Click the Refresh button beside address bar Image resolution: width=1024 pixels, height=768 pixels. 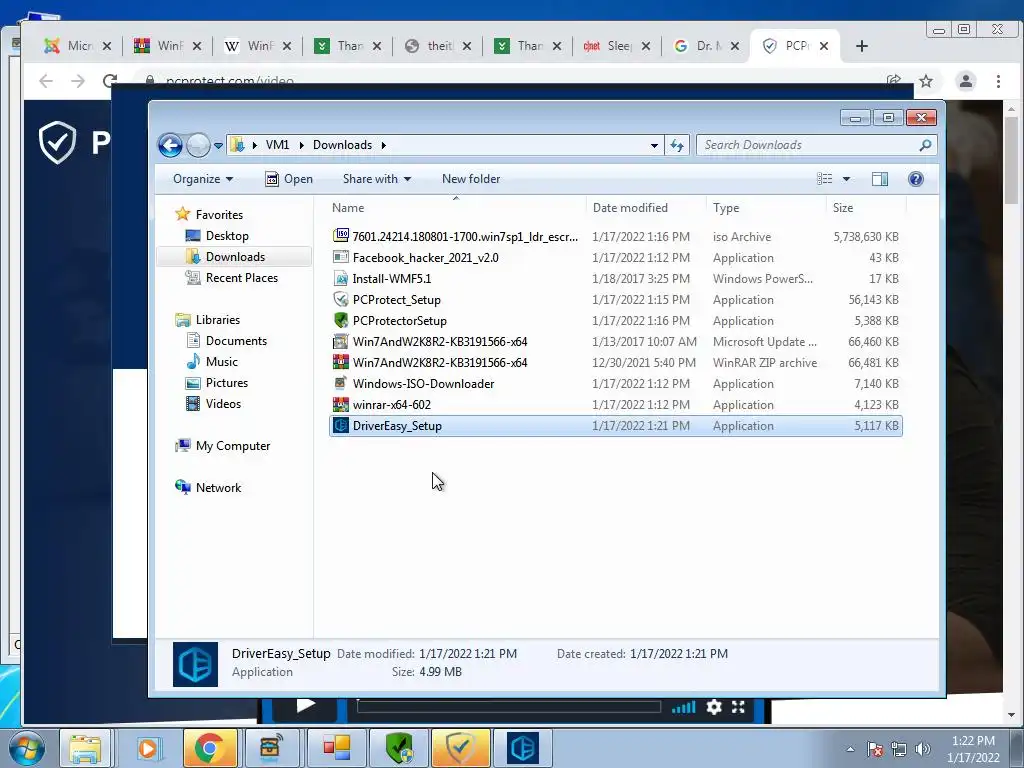point(677,145)
